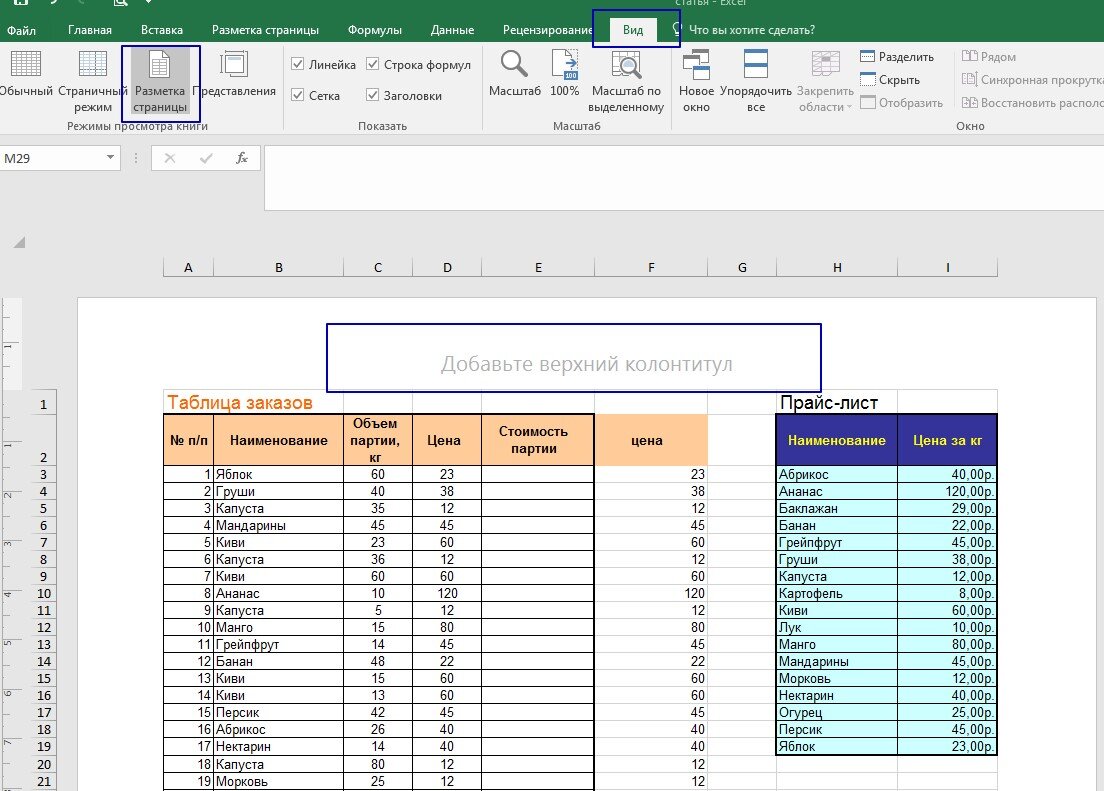
Task: Click the 'Мандарины' cell in orders table
Action: click(x=279, y=525)
